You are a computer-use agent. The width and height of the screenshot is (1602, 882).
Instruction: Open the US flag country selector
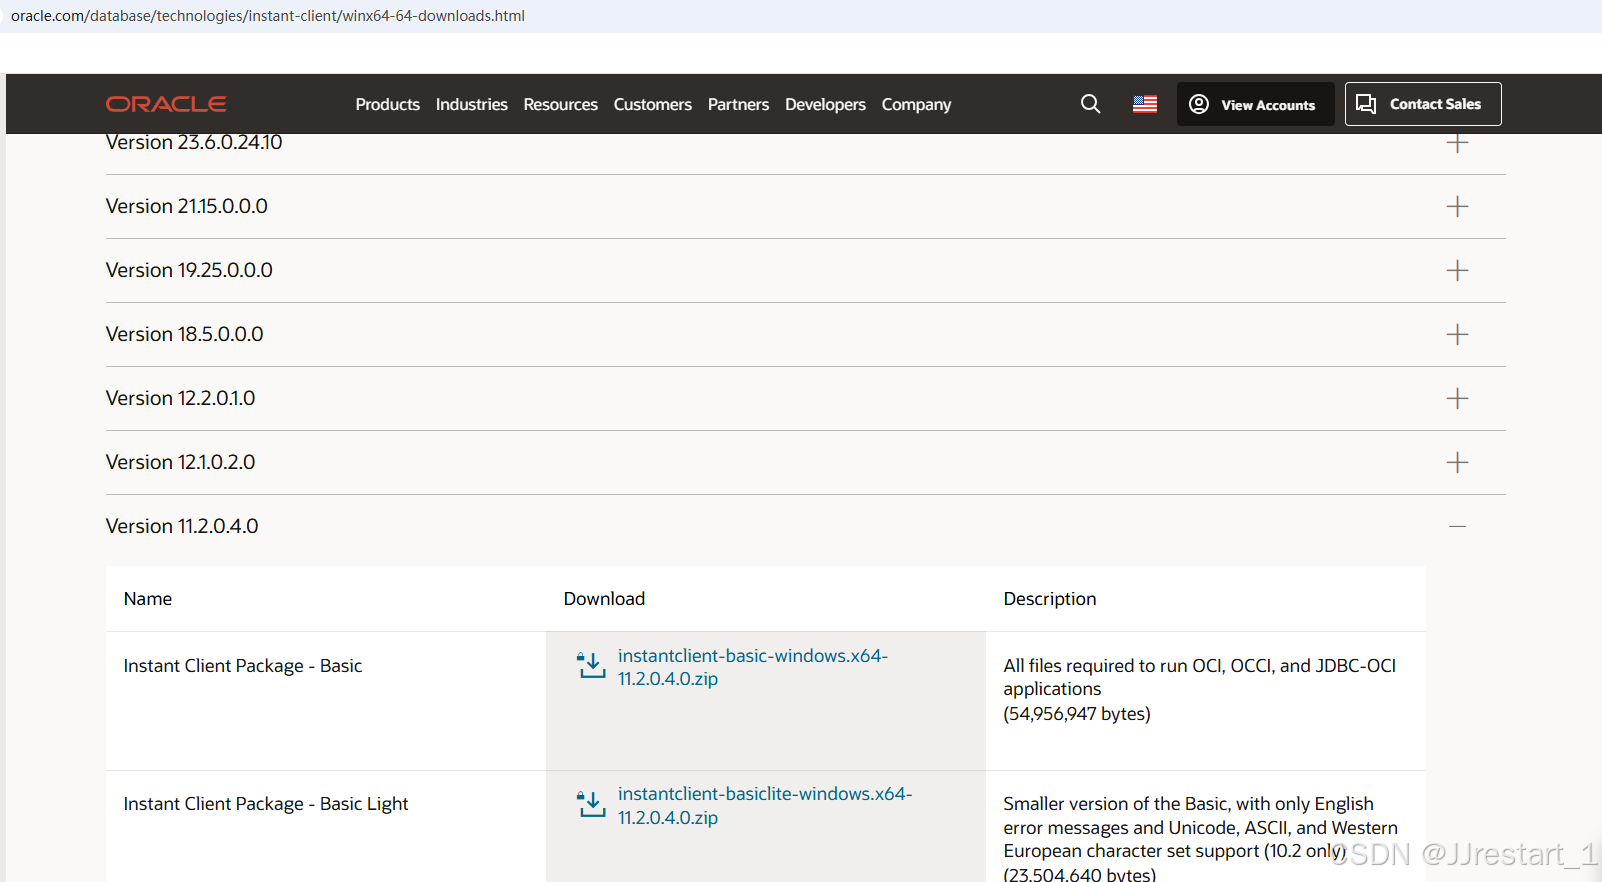coord(1145,104)
